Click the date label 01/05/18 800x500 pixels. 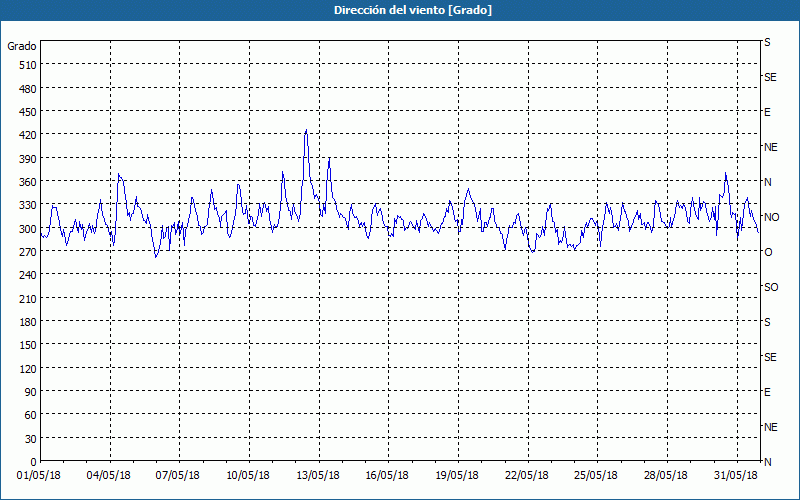click(x=39, y=476)
